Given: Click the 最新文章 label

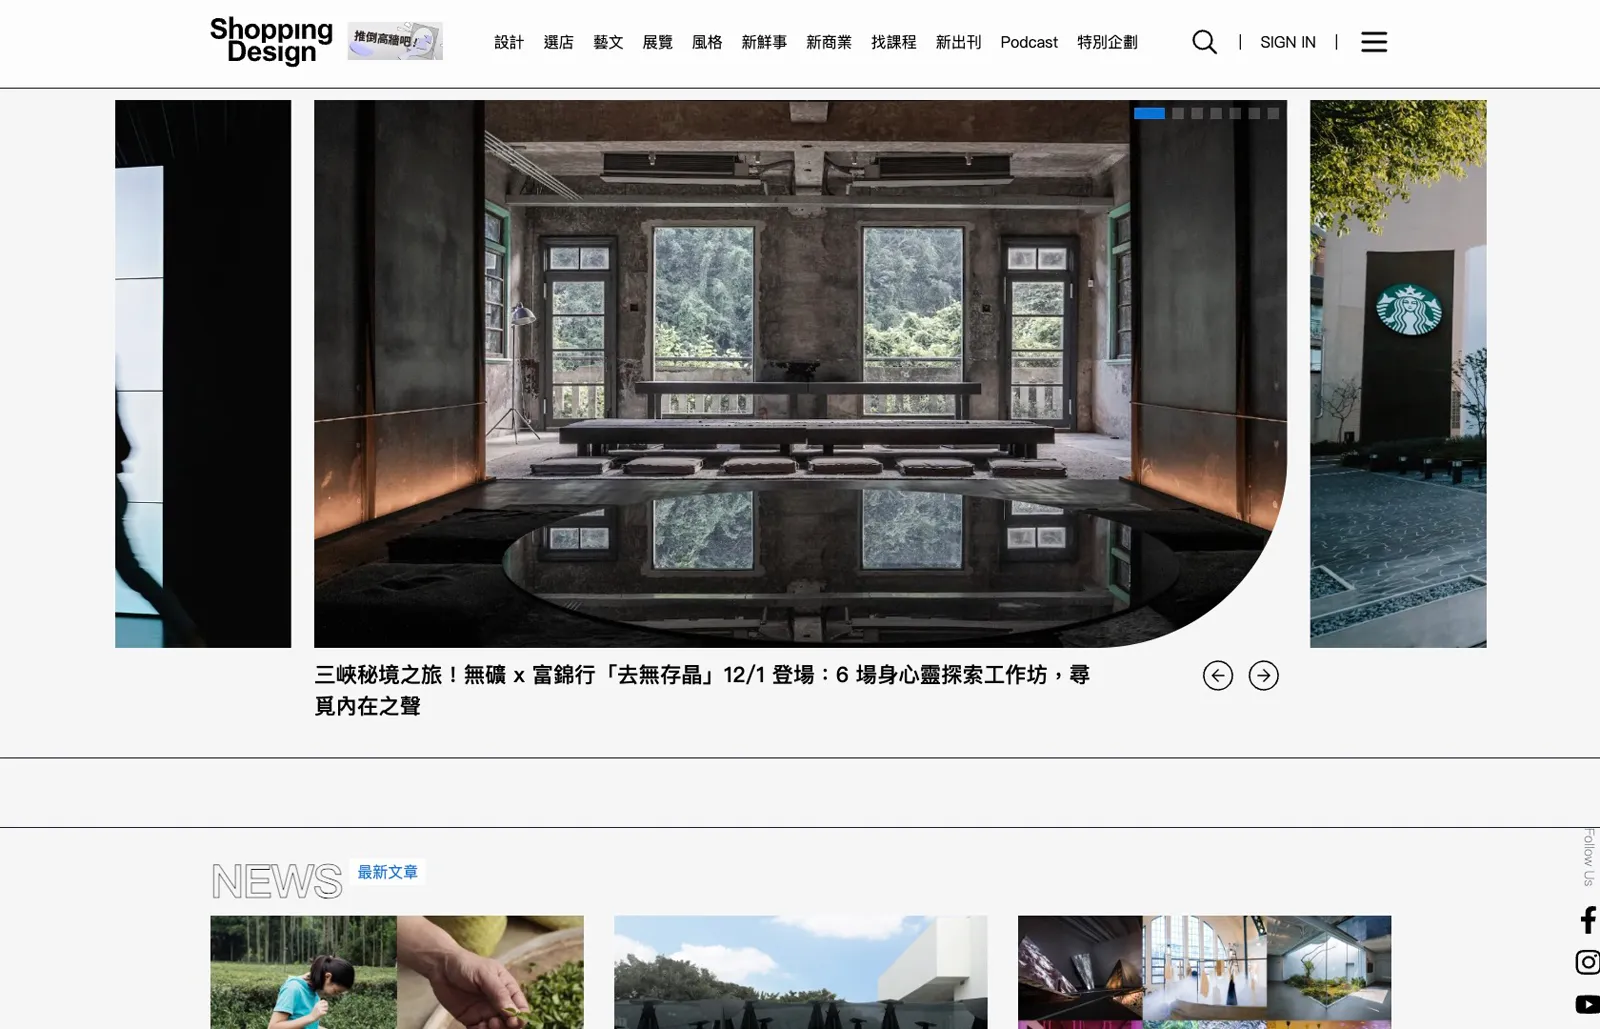Looking at the screenshot, I should [x=388, y=872].
